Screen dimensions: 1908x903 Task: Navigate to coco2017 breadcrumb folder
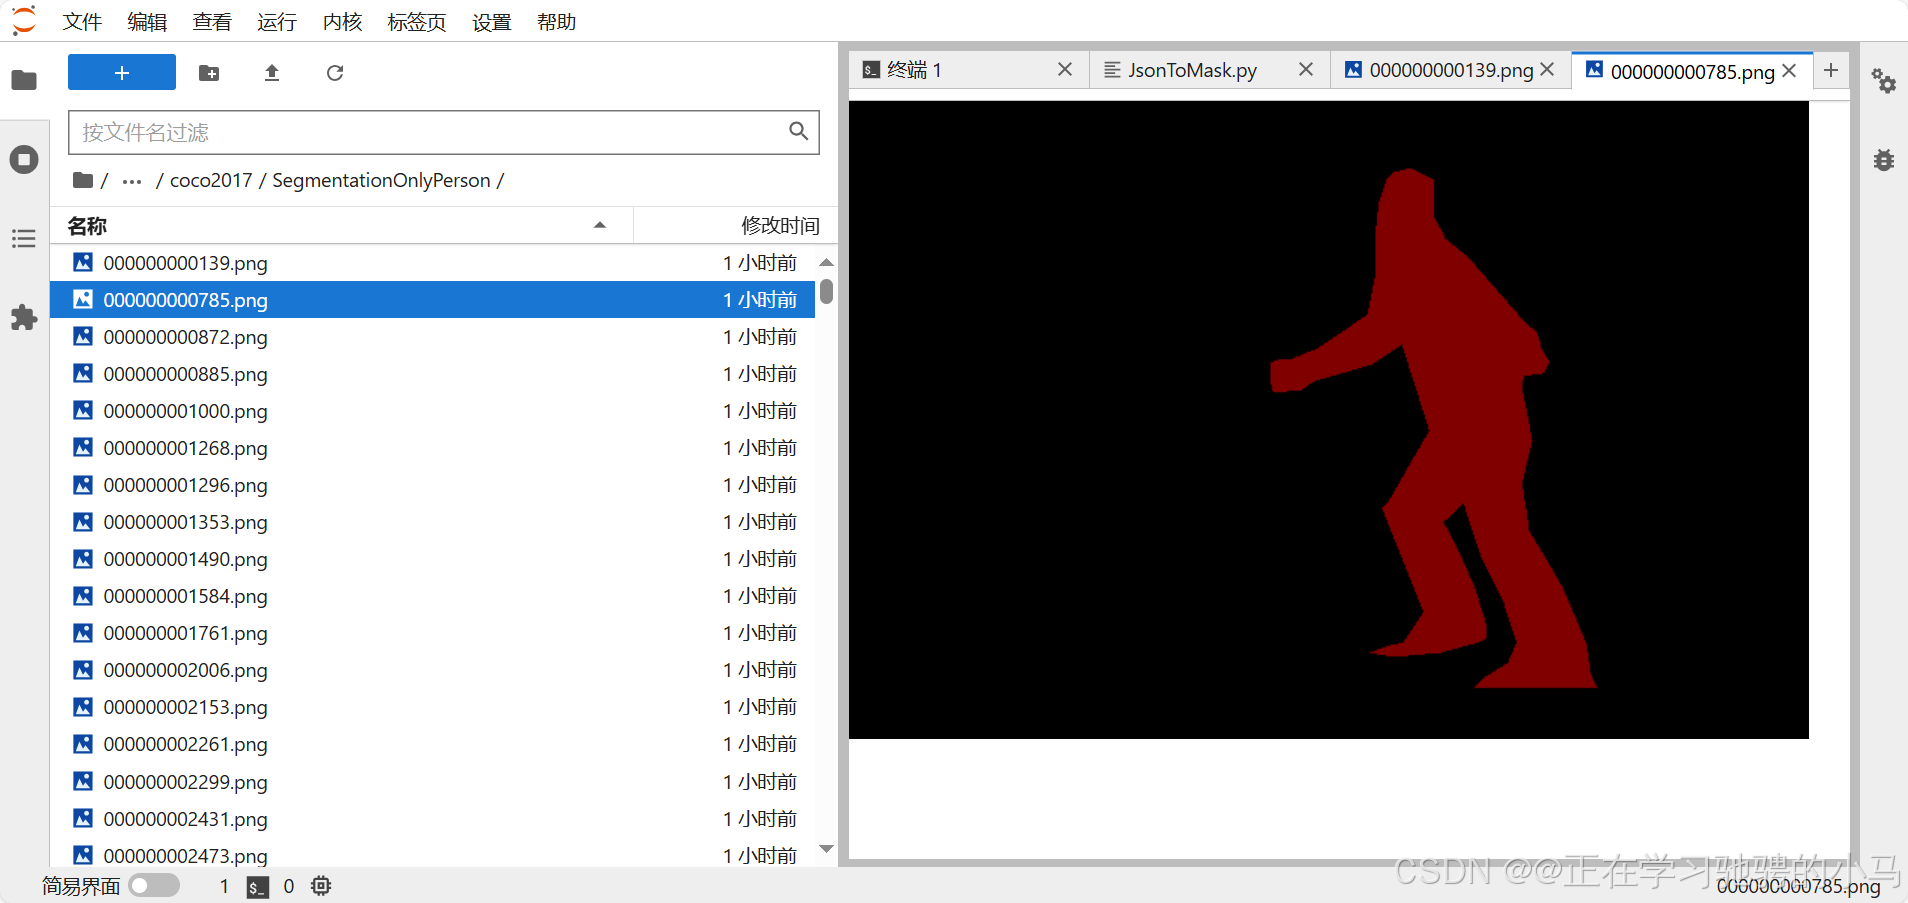[211, 180]
